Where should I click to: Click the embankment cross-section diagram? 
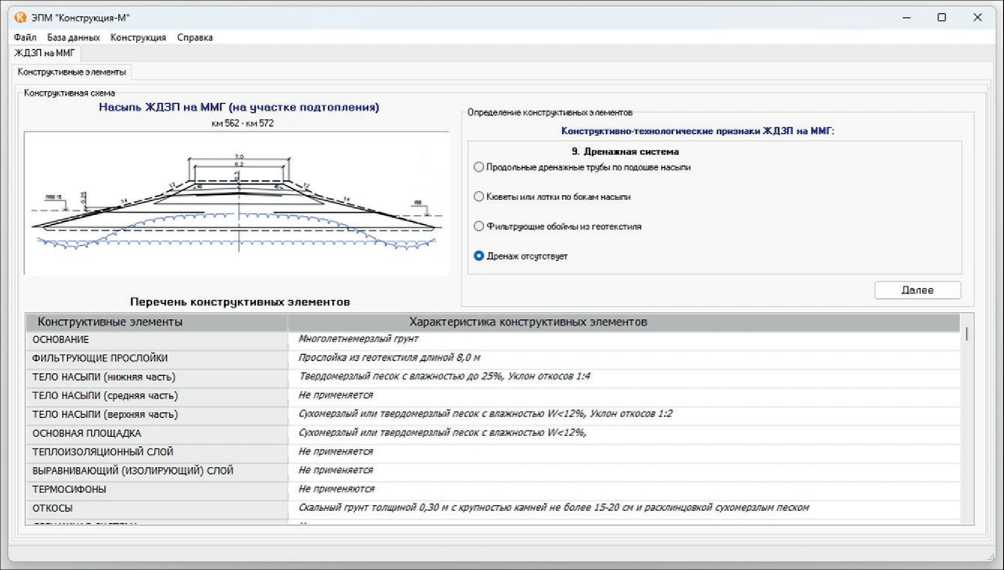tap(237, 204)
